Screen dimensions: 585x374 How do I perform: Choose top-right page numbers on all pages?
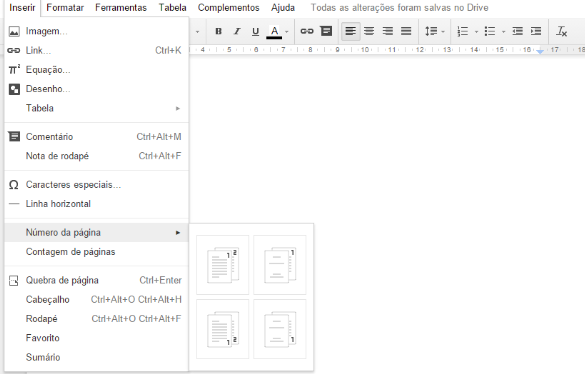222,265
